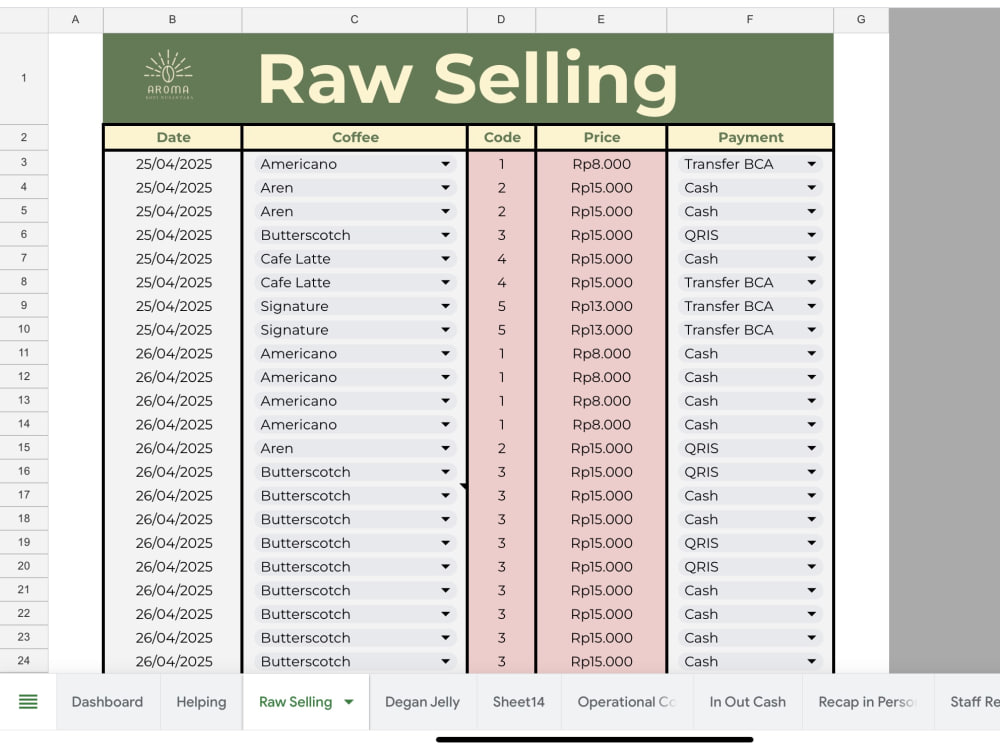Viewport: 1000px width, 750px height.
Task: Select row 20 header
Action: [24, 566]
